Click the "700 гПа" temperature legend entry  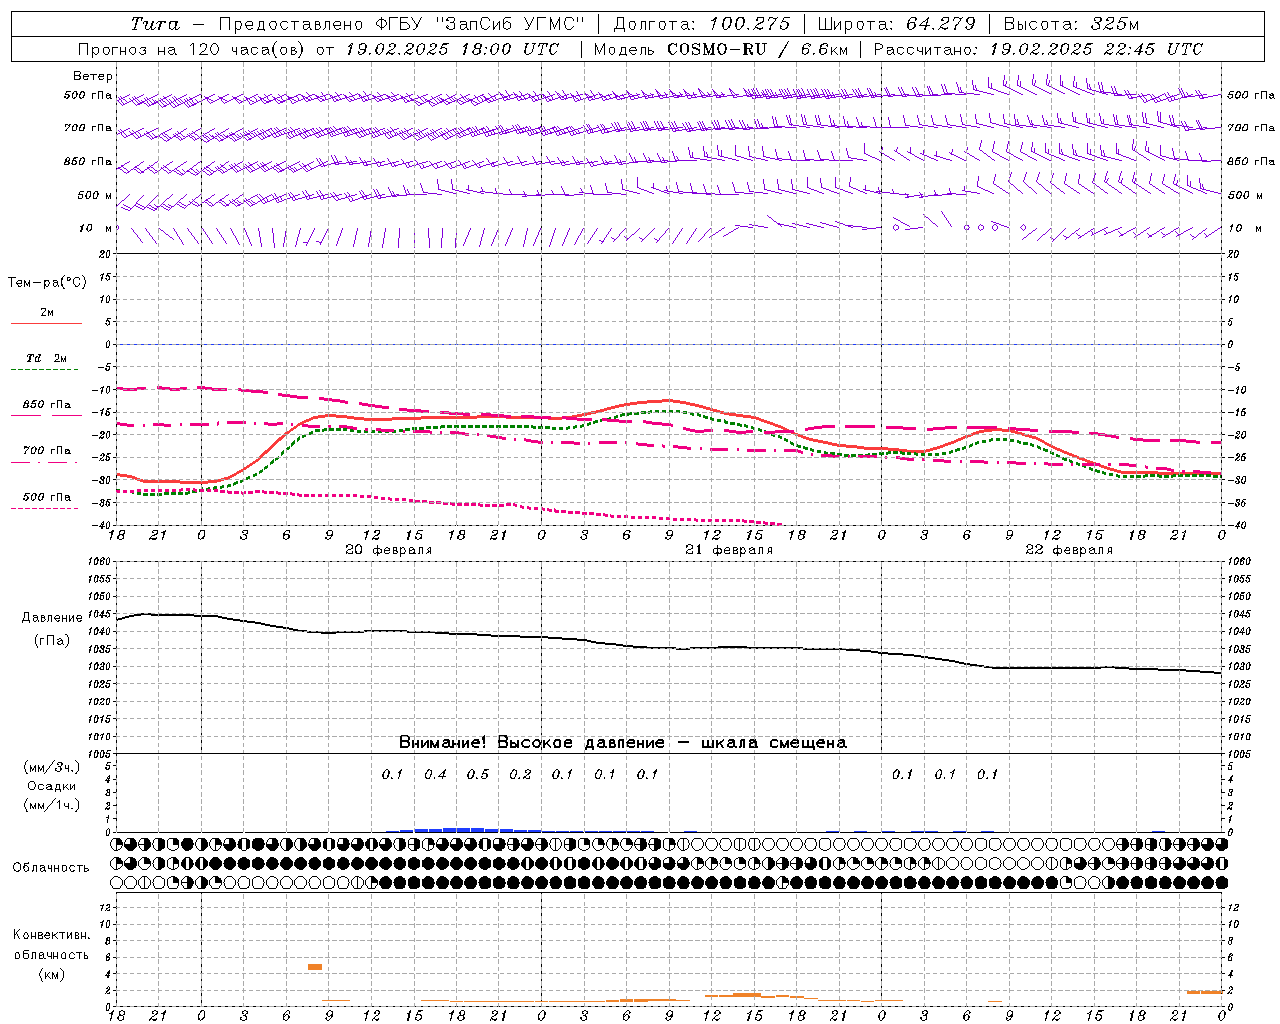[47, 451]
